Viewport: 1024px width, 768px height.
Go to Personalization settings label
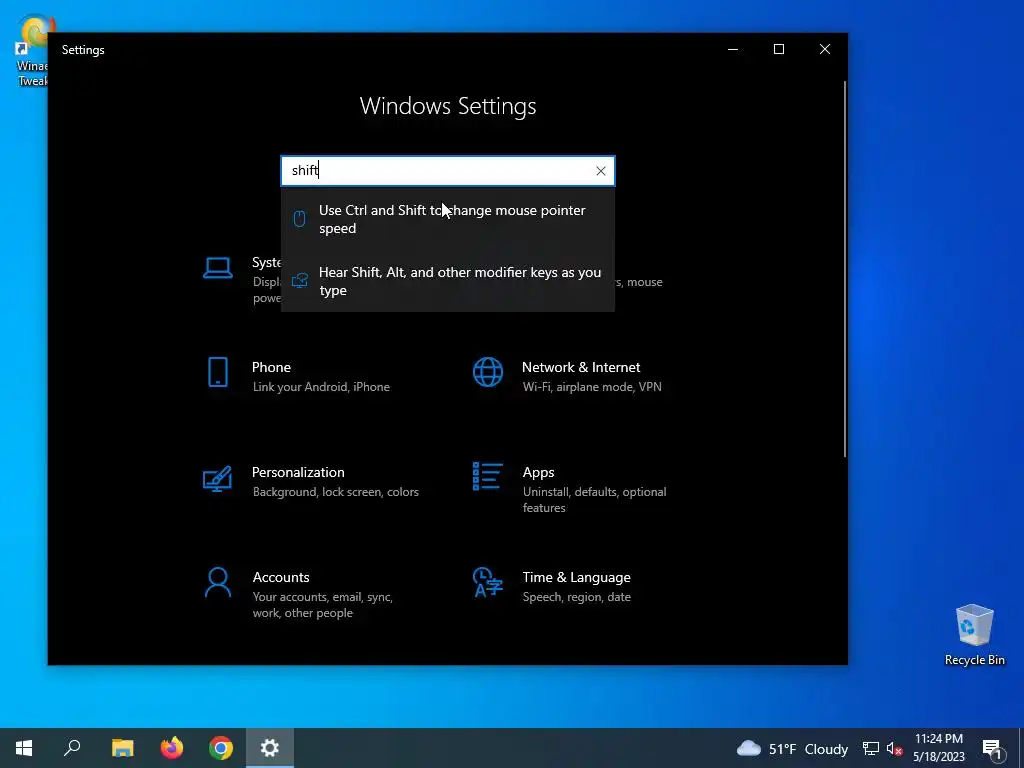[298, 472]
